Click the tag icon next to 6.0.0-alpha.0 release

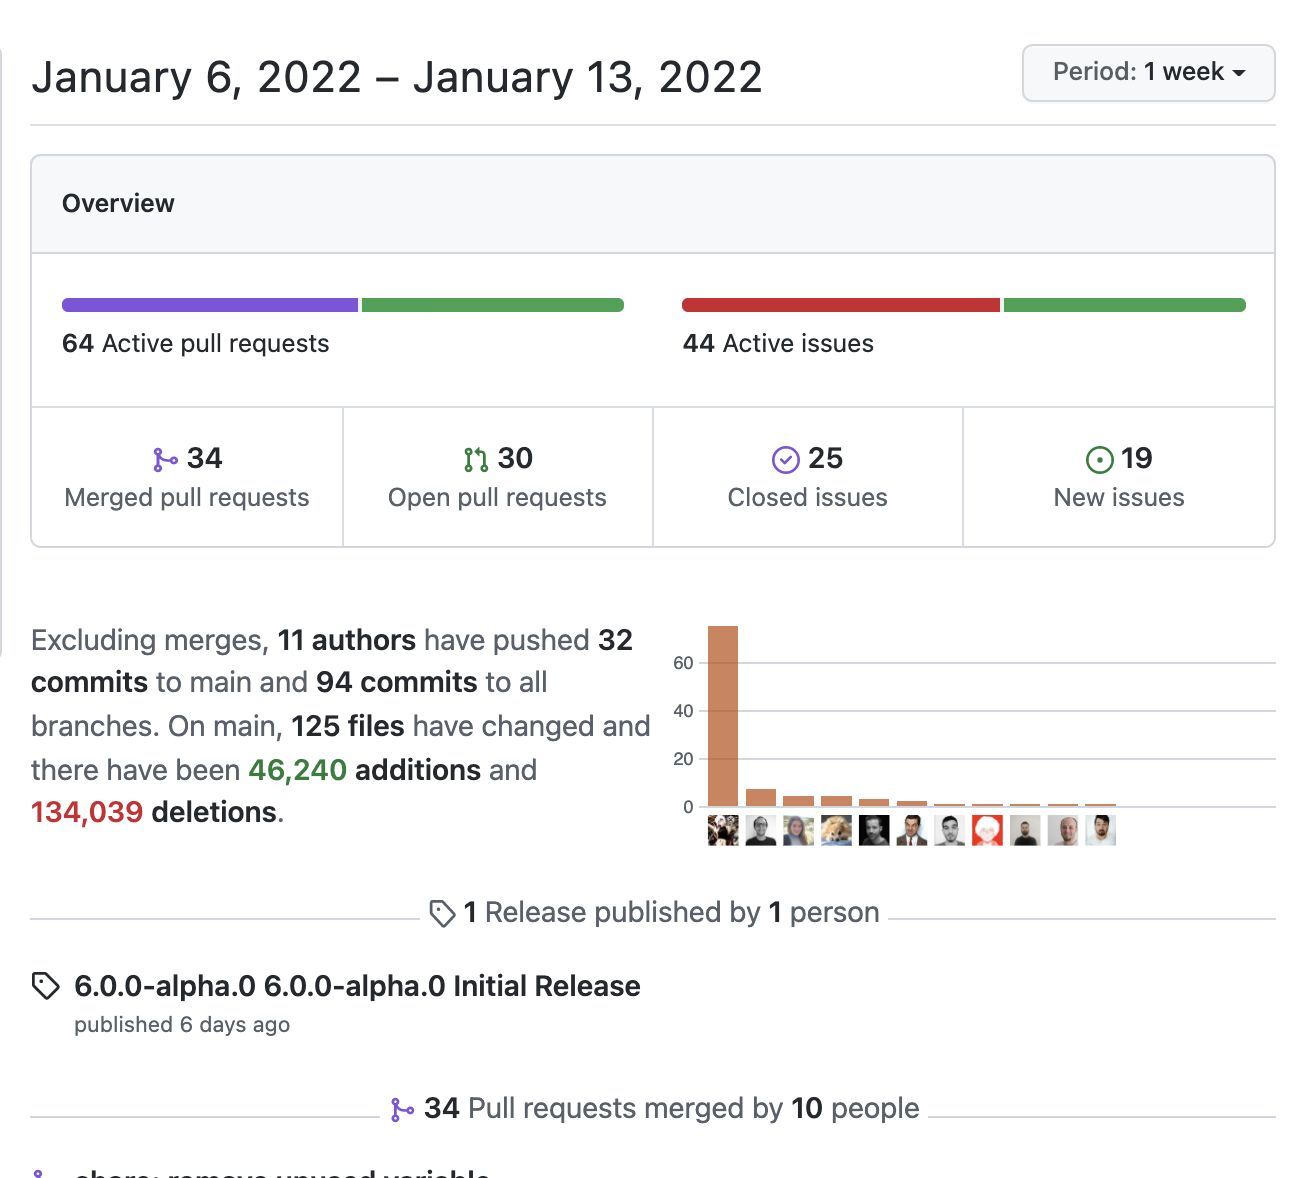coord(44,985)
